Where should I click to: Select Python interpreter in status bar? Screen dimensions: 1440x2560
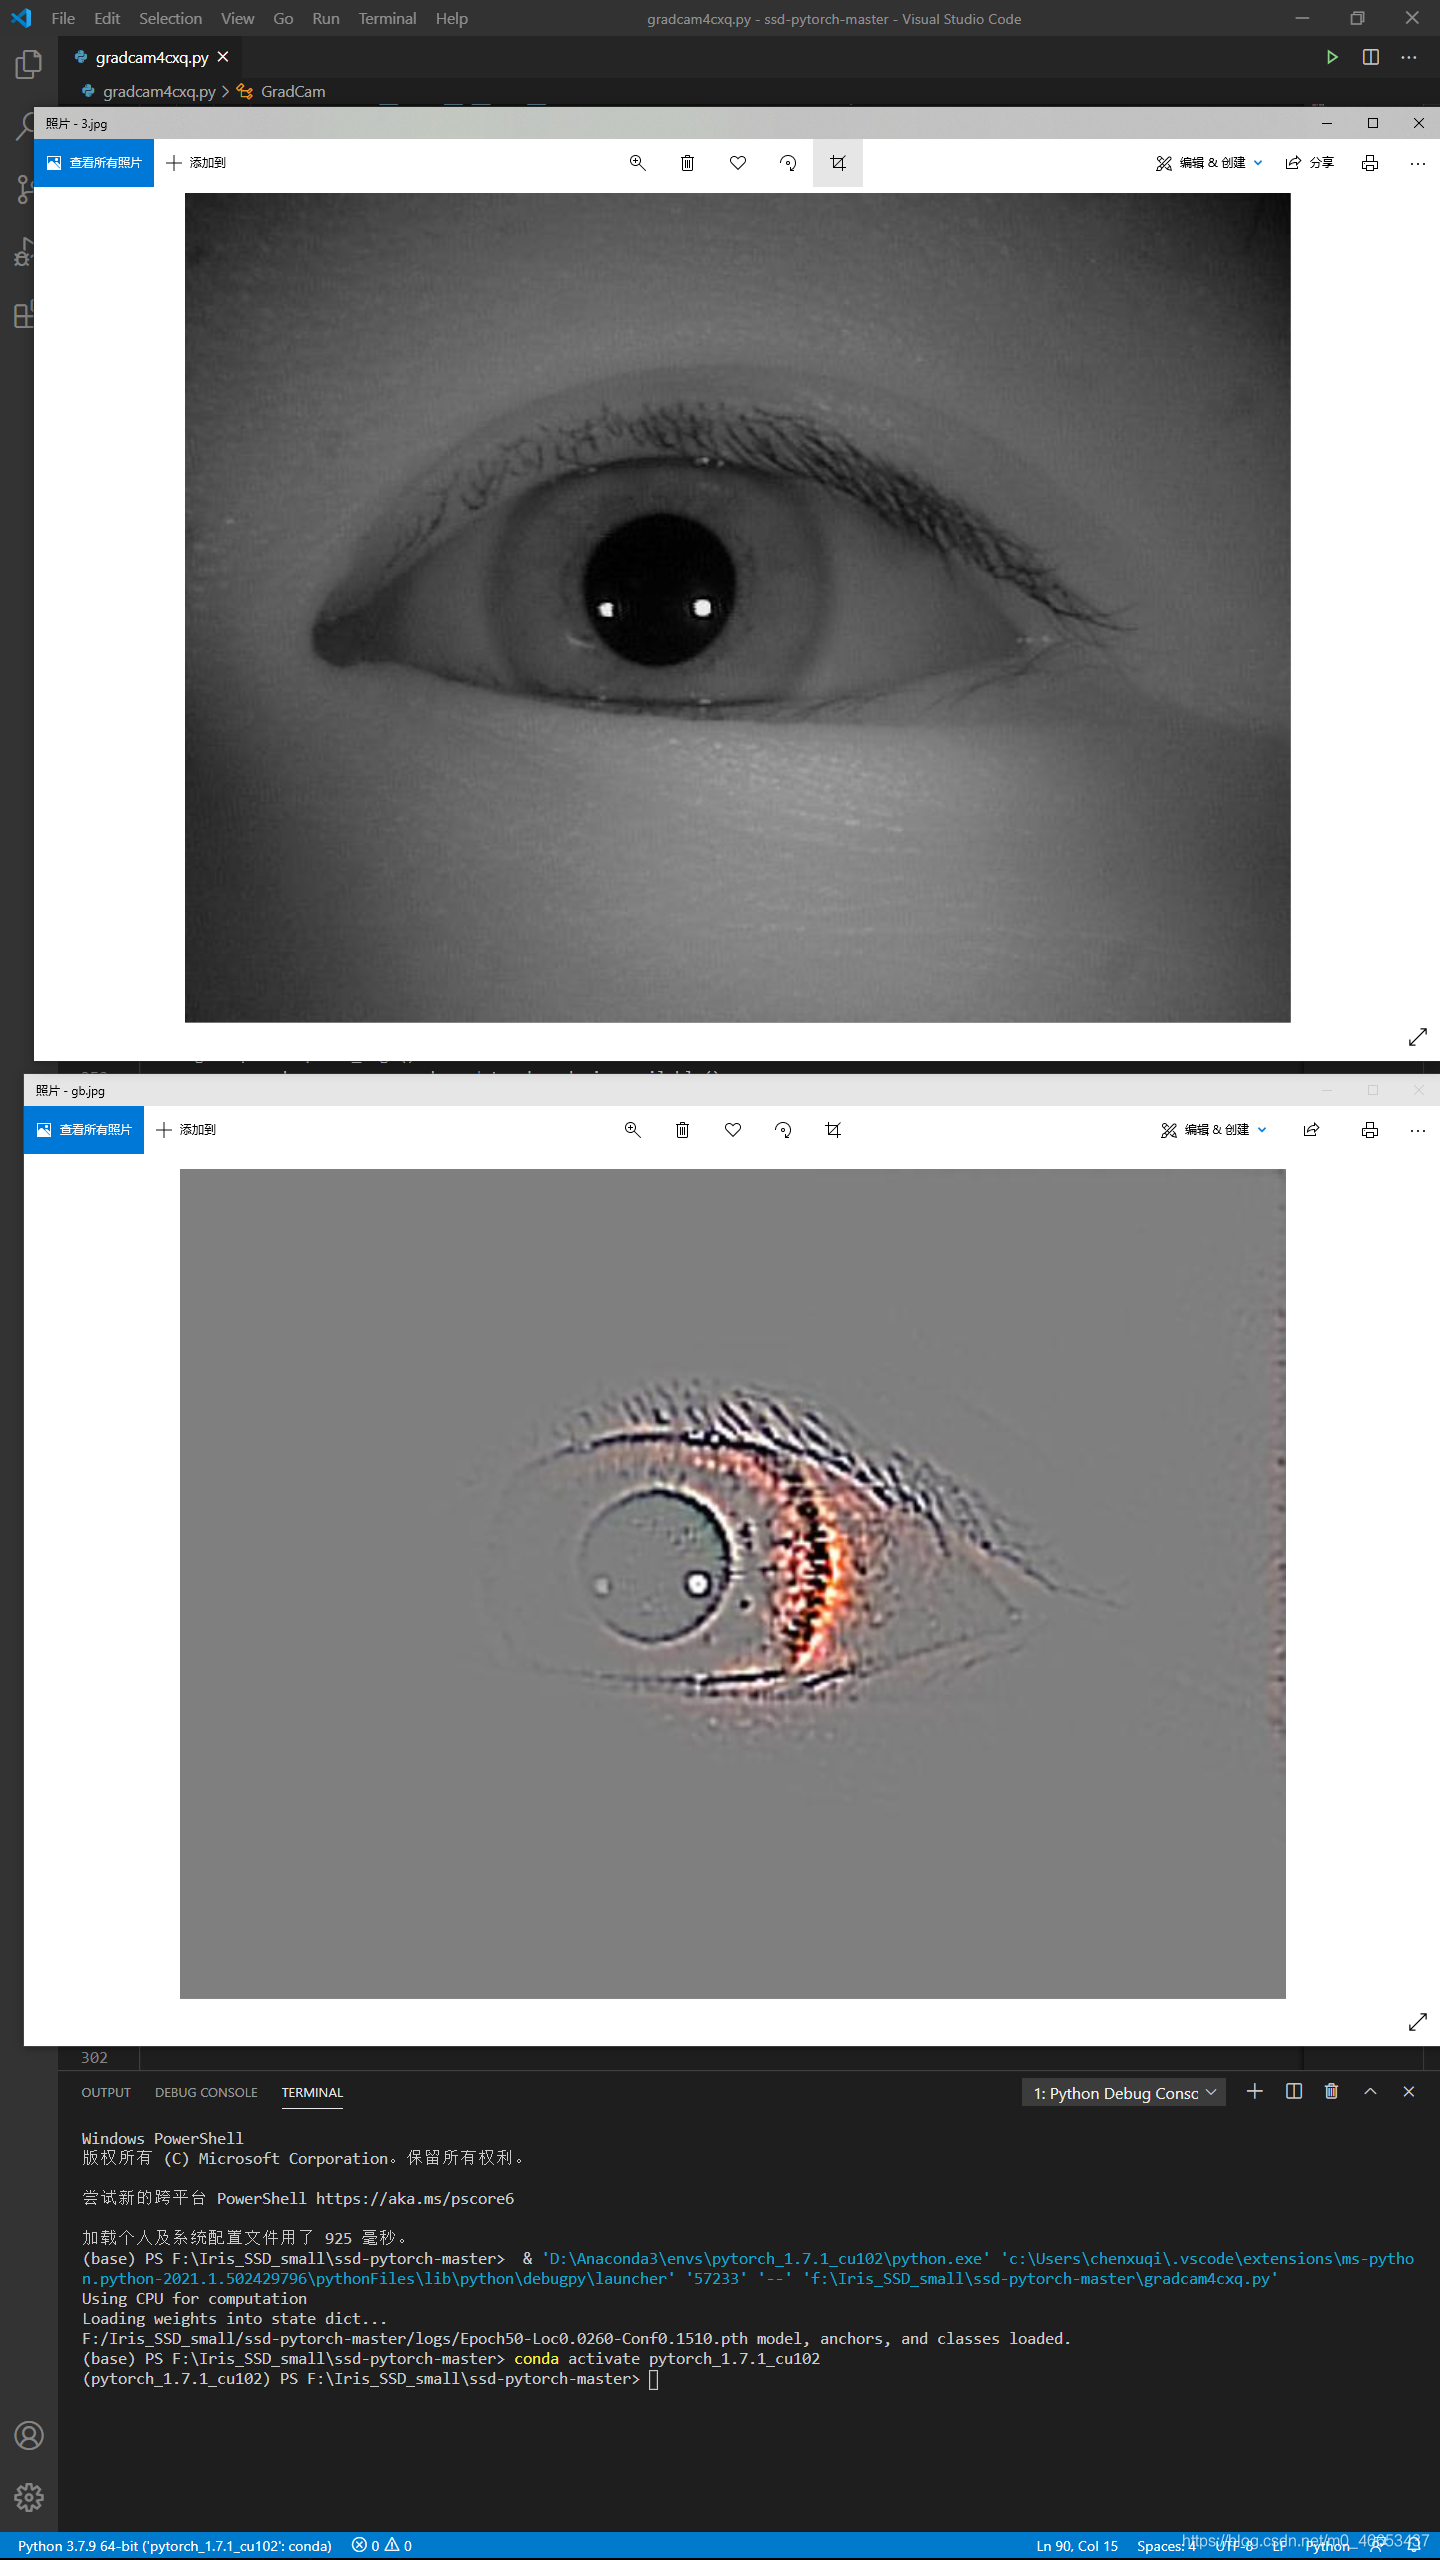(174, 2545)
